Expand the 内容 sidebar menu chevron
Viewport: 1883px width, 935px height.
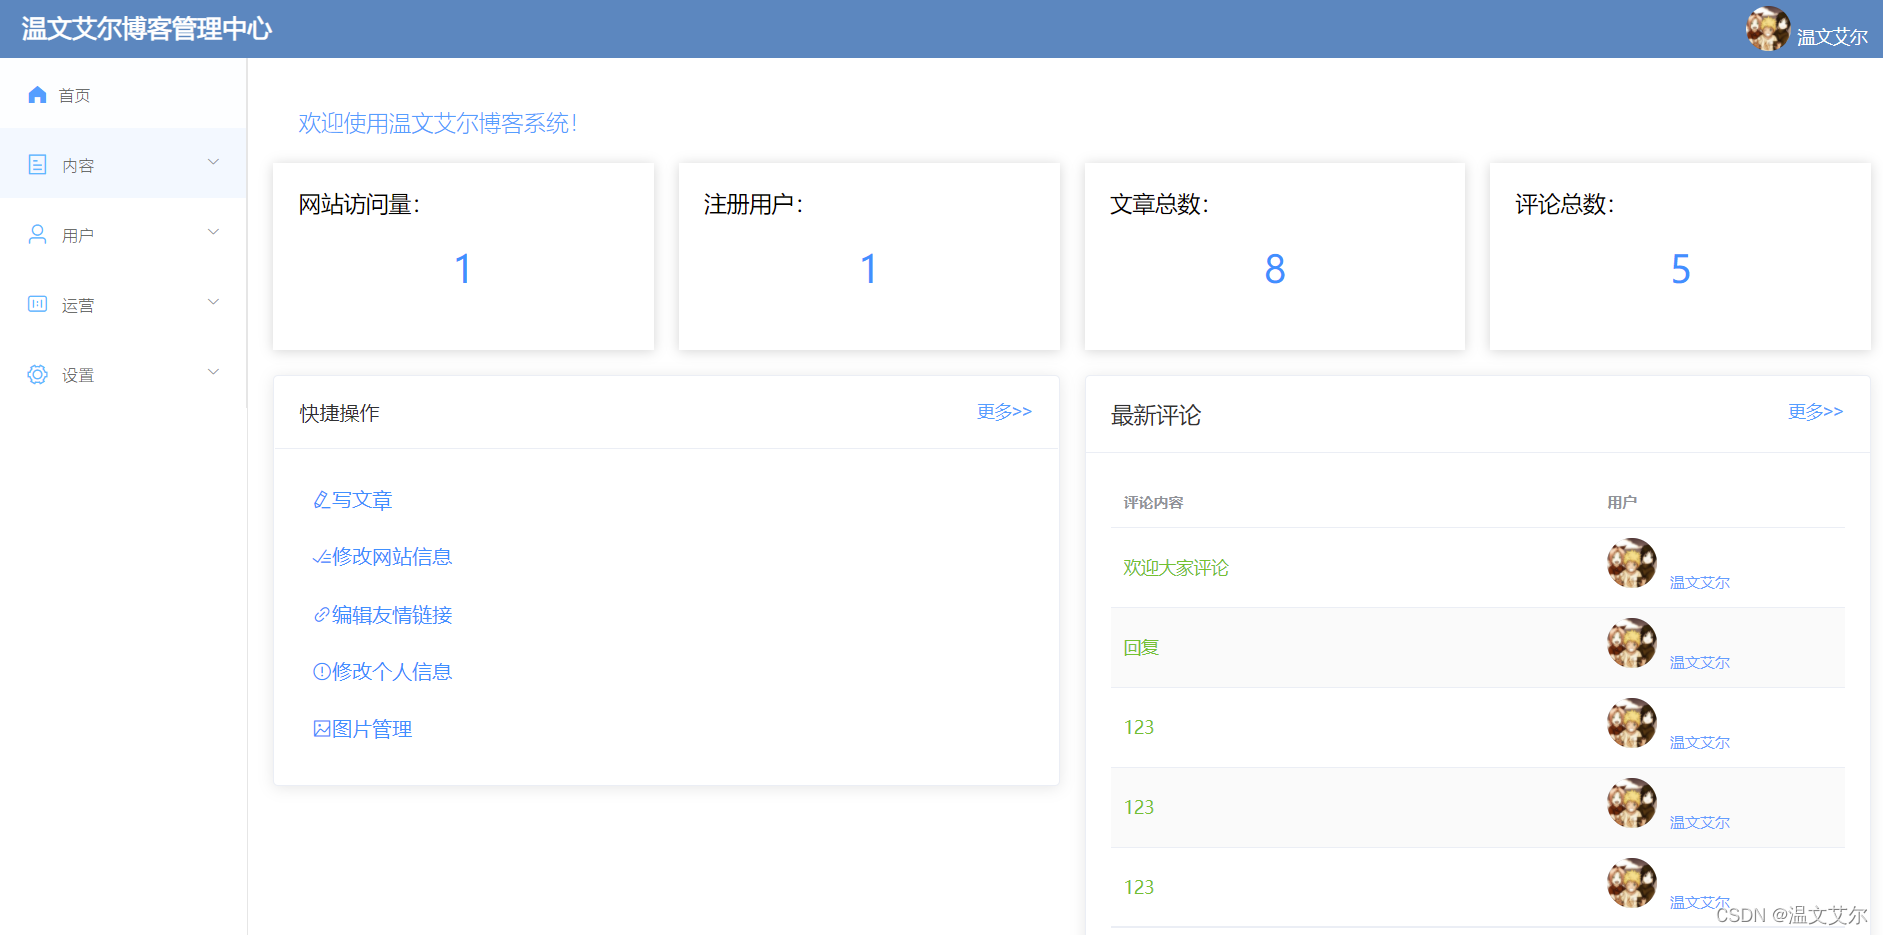point(213,162)
